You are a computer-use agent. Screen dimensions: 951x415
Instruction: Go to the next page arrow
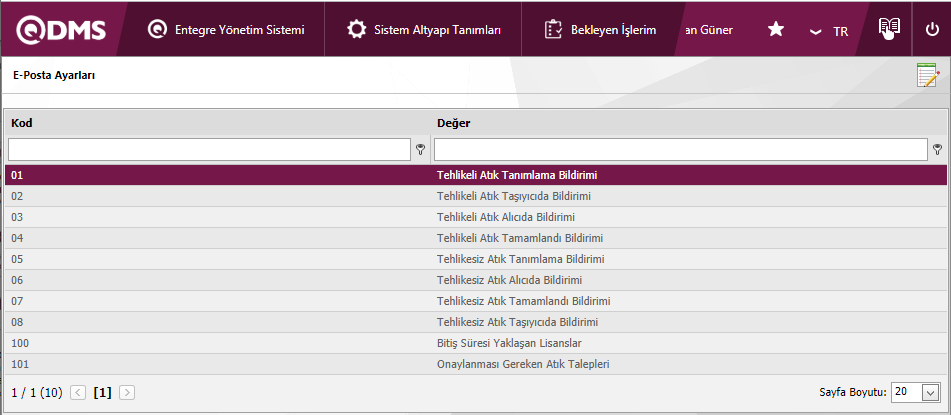[x=127, y=392]
